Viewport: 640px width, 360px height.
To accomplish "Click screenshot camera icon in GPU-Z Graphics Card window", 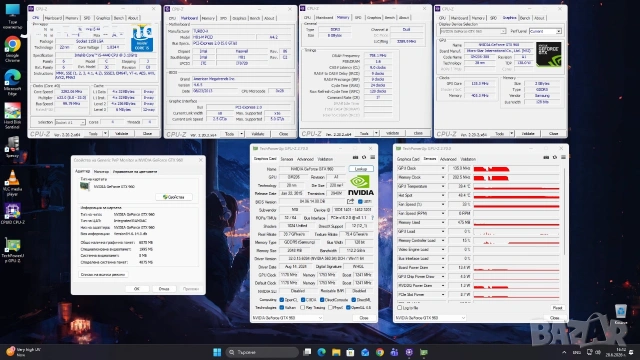I will 355,157.
